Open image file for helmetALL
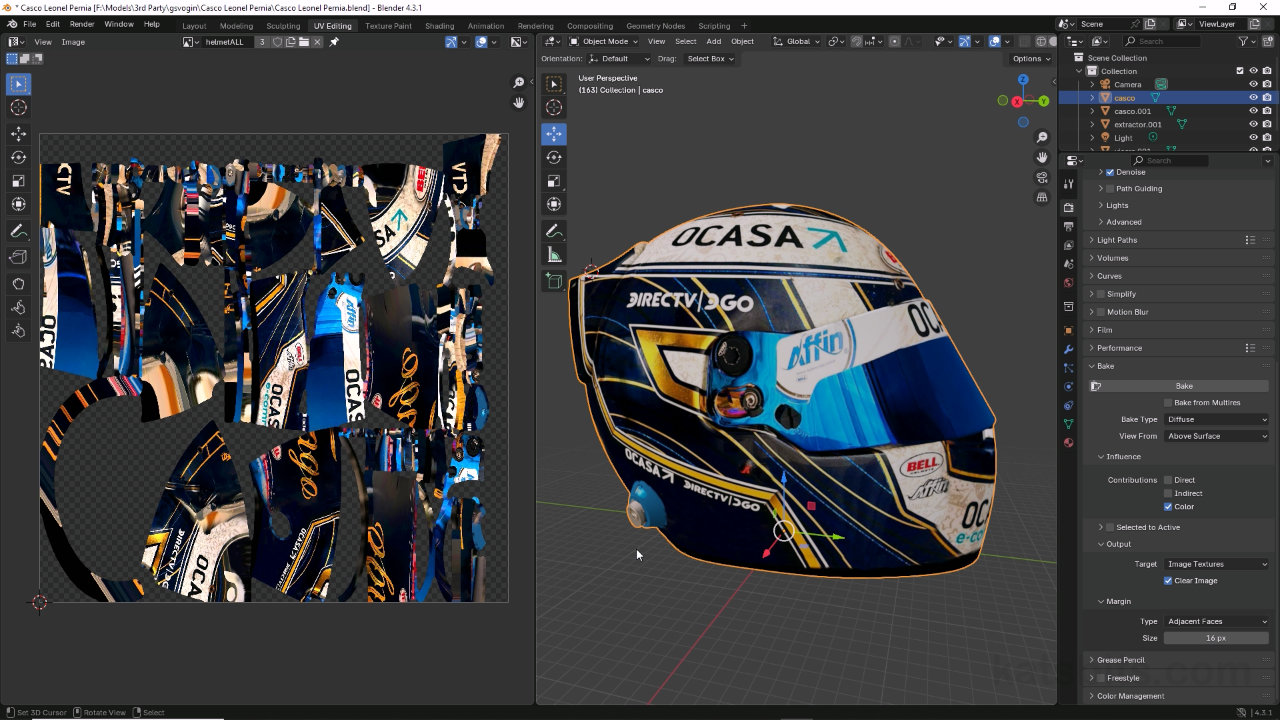The height and width of the screenshot is (720, 1280). click(304, 42)
